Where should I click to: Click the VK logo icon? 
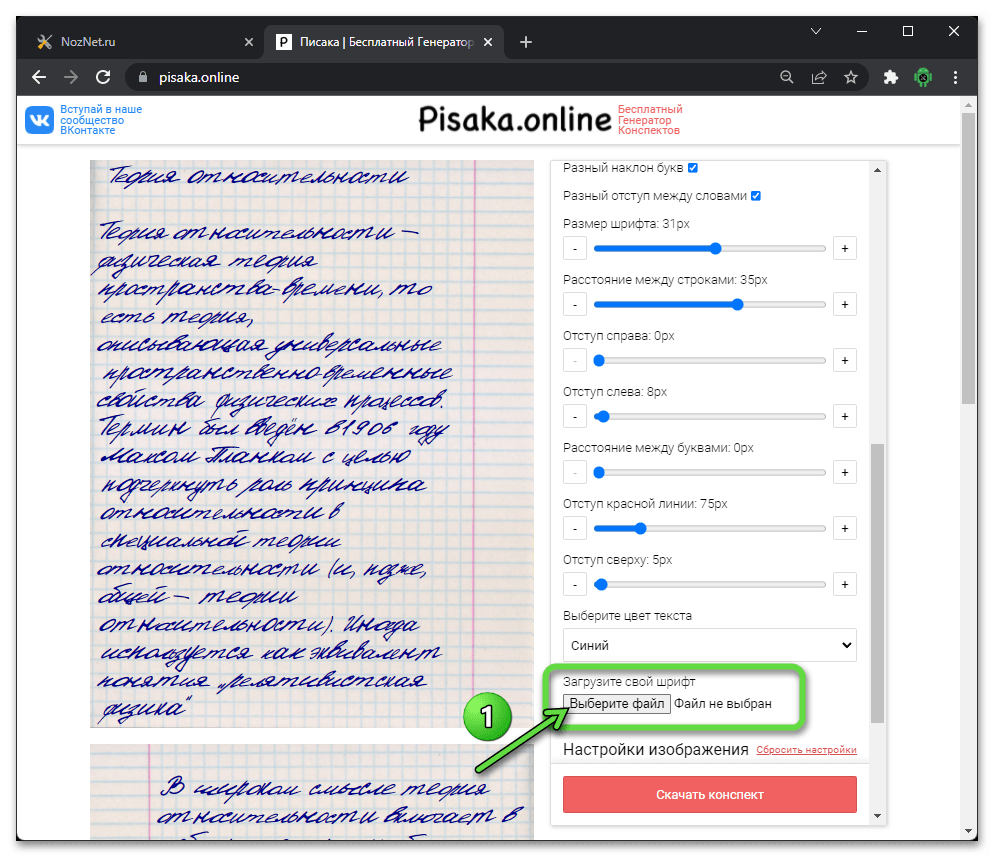[x=40, y=120]
